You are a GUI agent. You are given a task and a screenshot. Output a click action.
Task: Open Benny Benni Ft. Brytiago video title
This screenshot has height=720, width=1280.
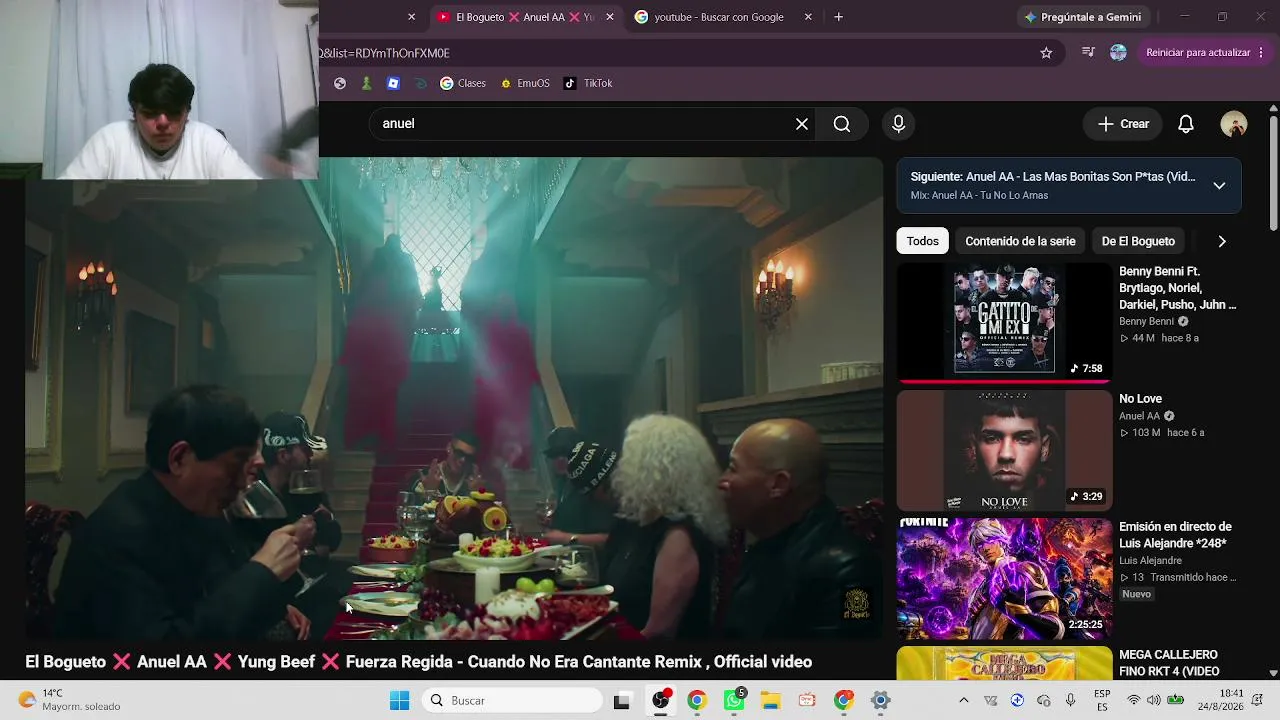tap(1177, 288)
